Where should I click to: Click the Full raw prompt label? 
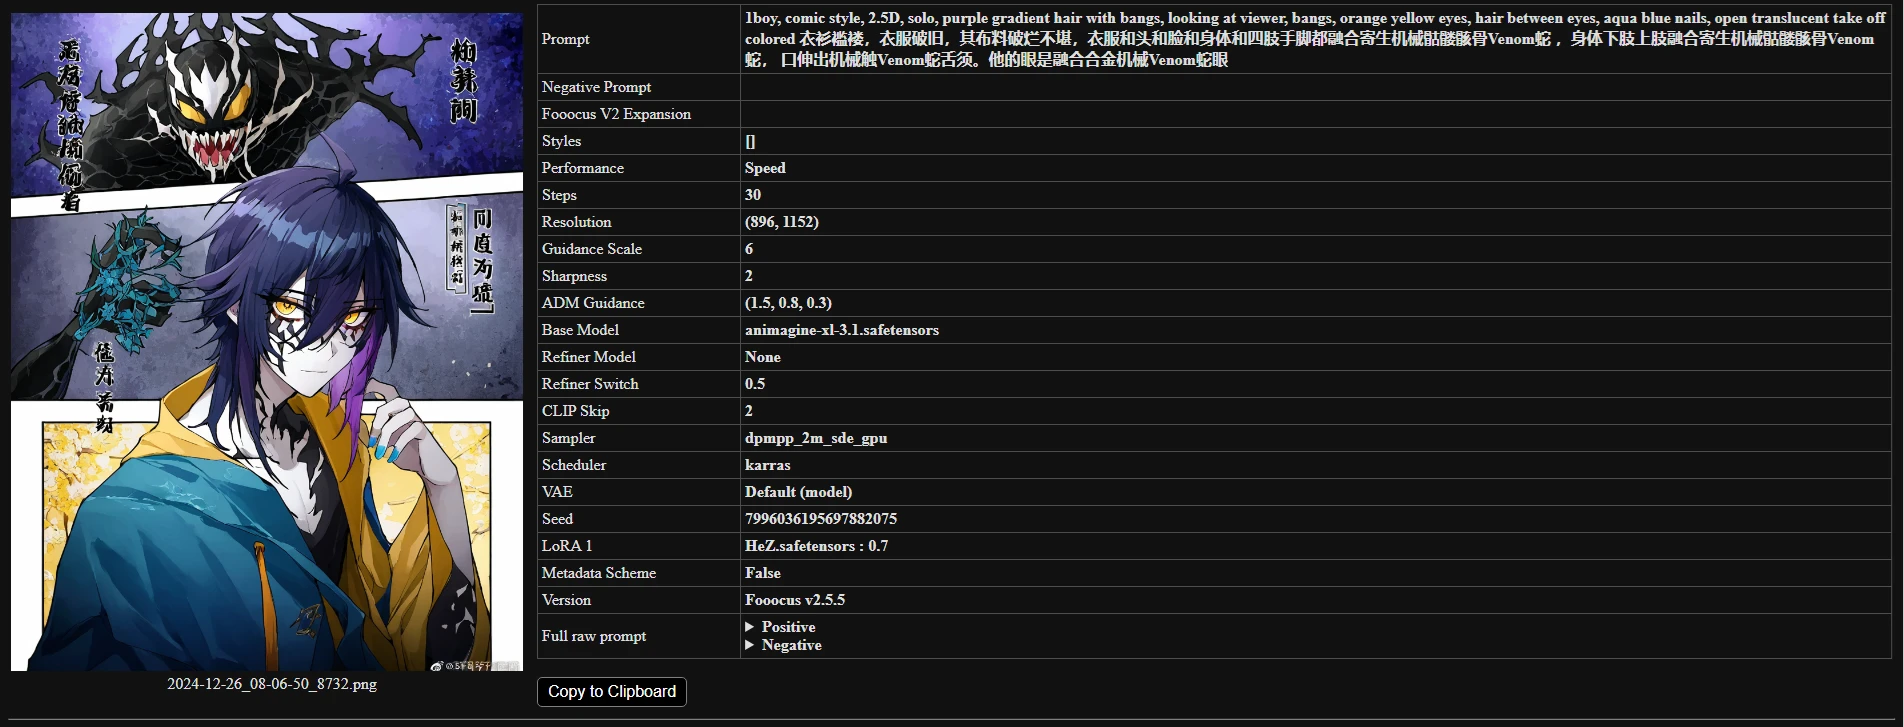(x=594, y=636)
